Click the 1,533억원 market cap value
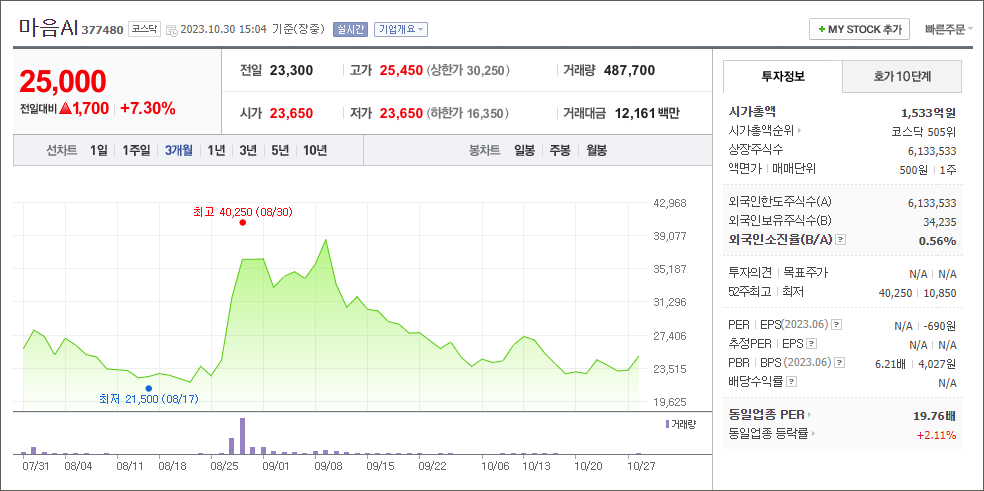 coord(928,113)
